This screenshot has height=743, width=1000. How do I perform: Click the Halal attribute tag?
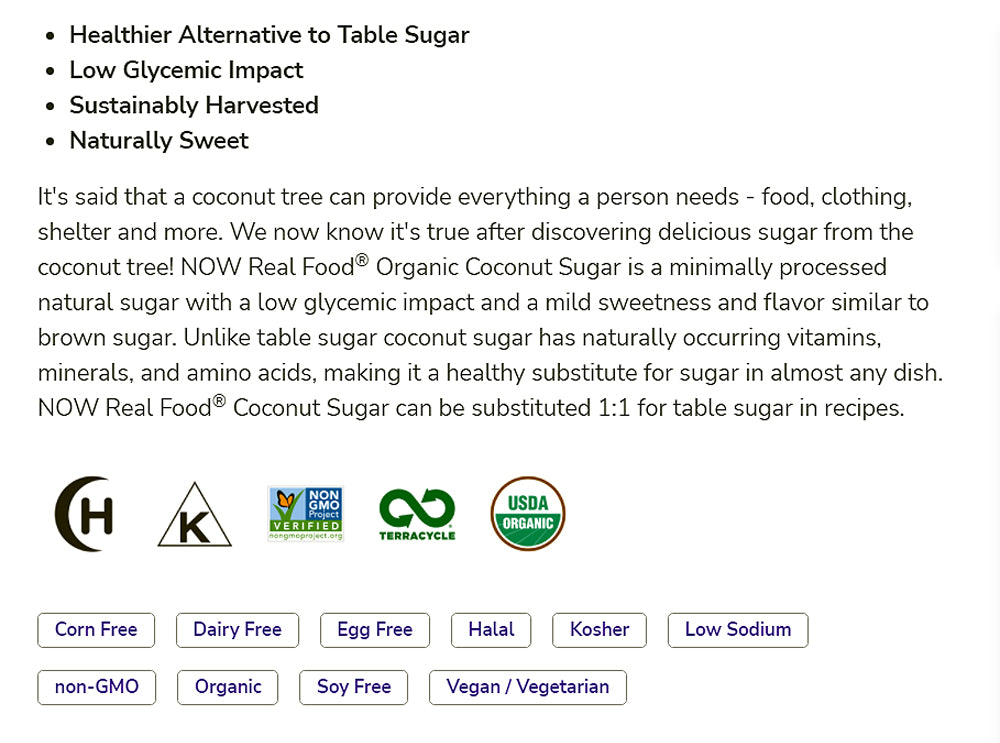pyautogui.click(x=491, y=630)
